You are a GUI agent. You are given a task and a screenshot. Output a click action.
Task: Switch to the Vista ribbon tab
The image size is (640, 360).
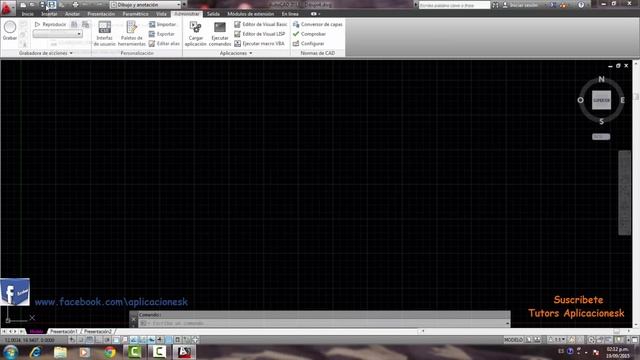(x=161, y=14)
